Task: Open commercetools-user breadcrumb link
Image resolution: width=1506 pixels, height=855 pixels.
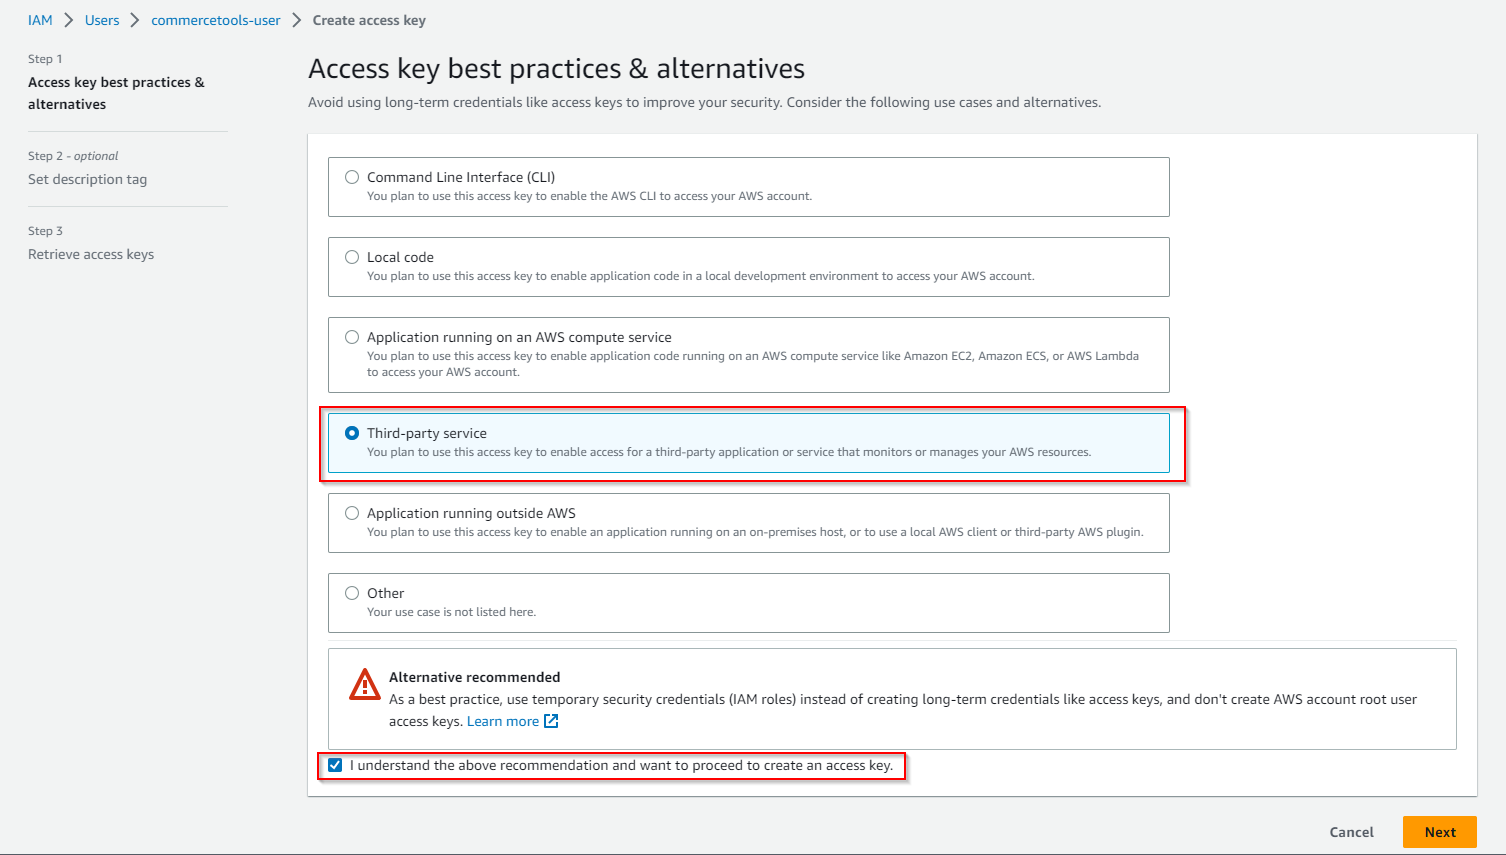Action: pos(216,20)
